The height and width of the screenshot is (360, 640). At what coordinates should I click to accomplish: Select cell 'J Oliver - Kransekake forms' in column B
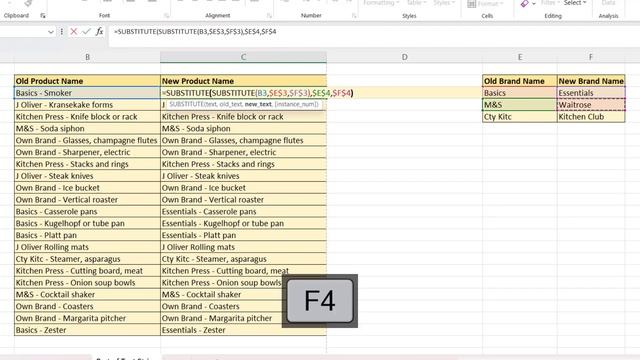coord(87,105)
